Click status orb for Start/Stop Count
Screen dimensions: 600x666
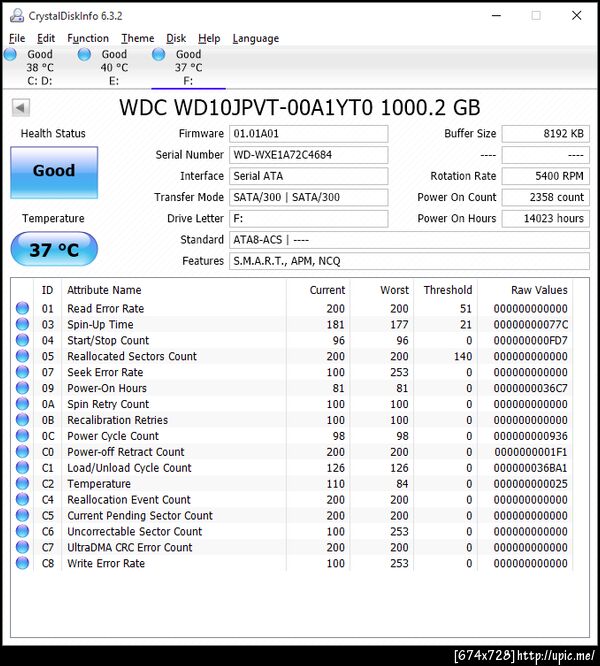click(x=22, y=340)
